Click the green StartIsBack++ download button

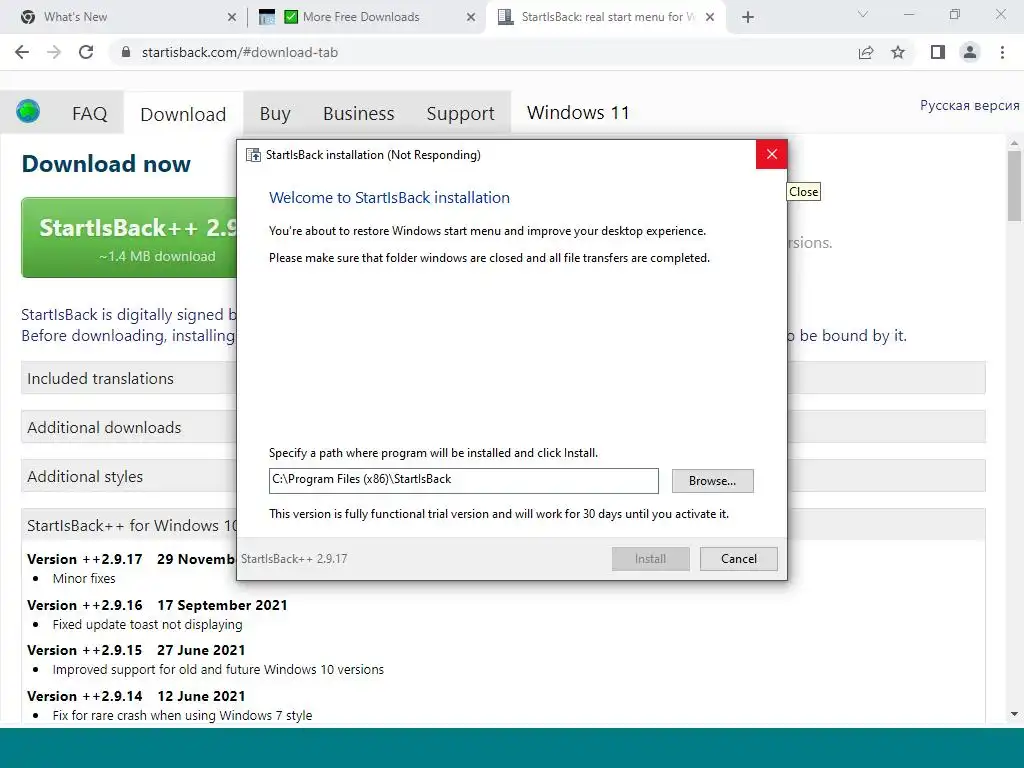(x=129, y=238)
